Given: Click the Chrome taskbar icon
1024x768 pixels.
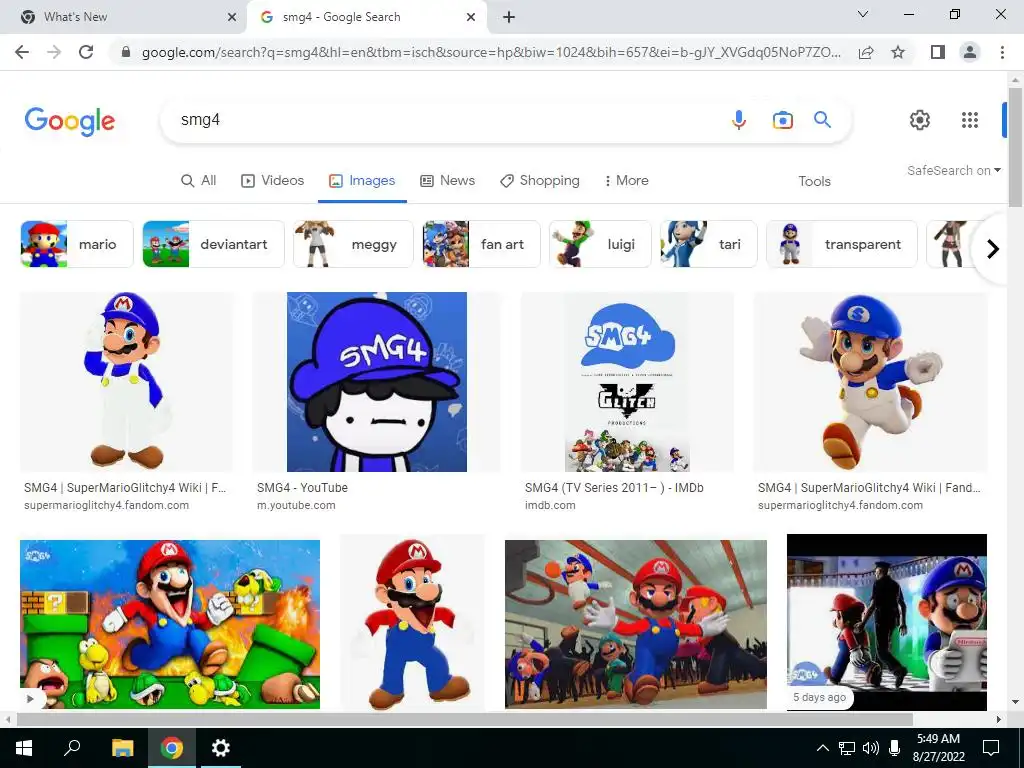Looking at the screenshot, I should point(172,748).
